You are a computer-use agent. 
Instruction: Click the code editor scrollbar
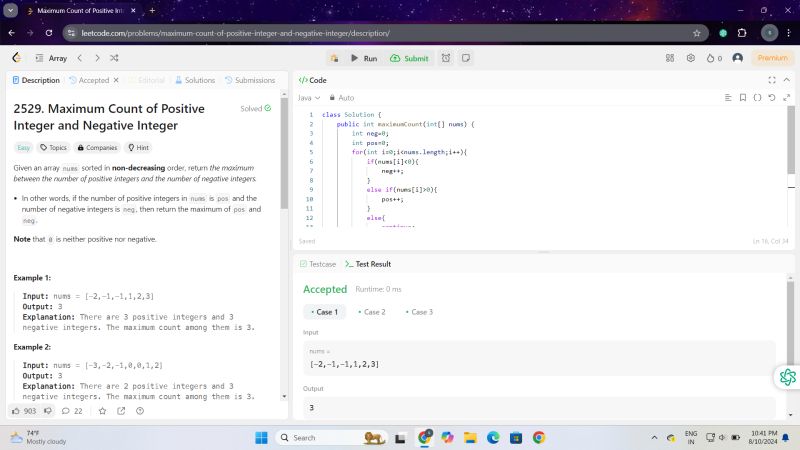coord(791,140)
